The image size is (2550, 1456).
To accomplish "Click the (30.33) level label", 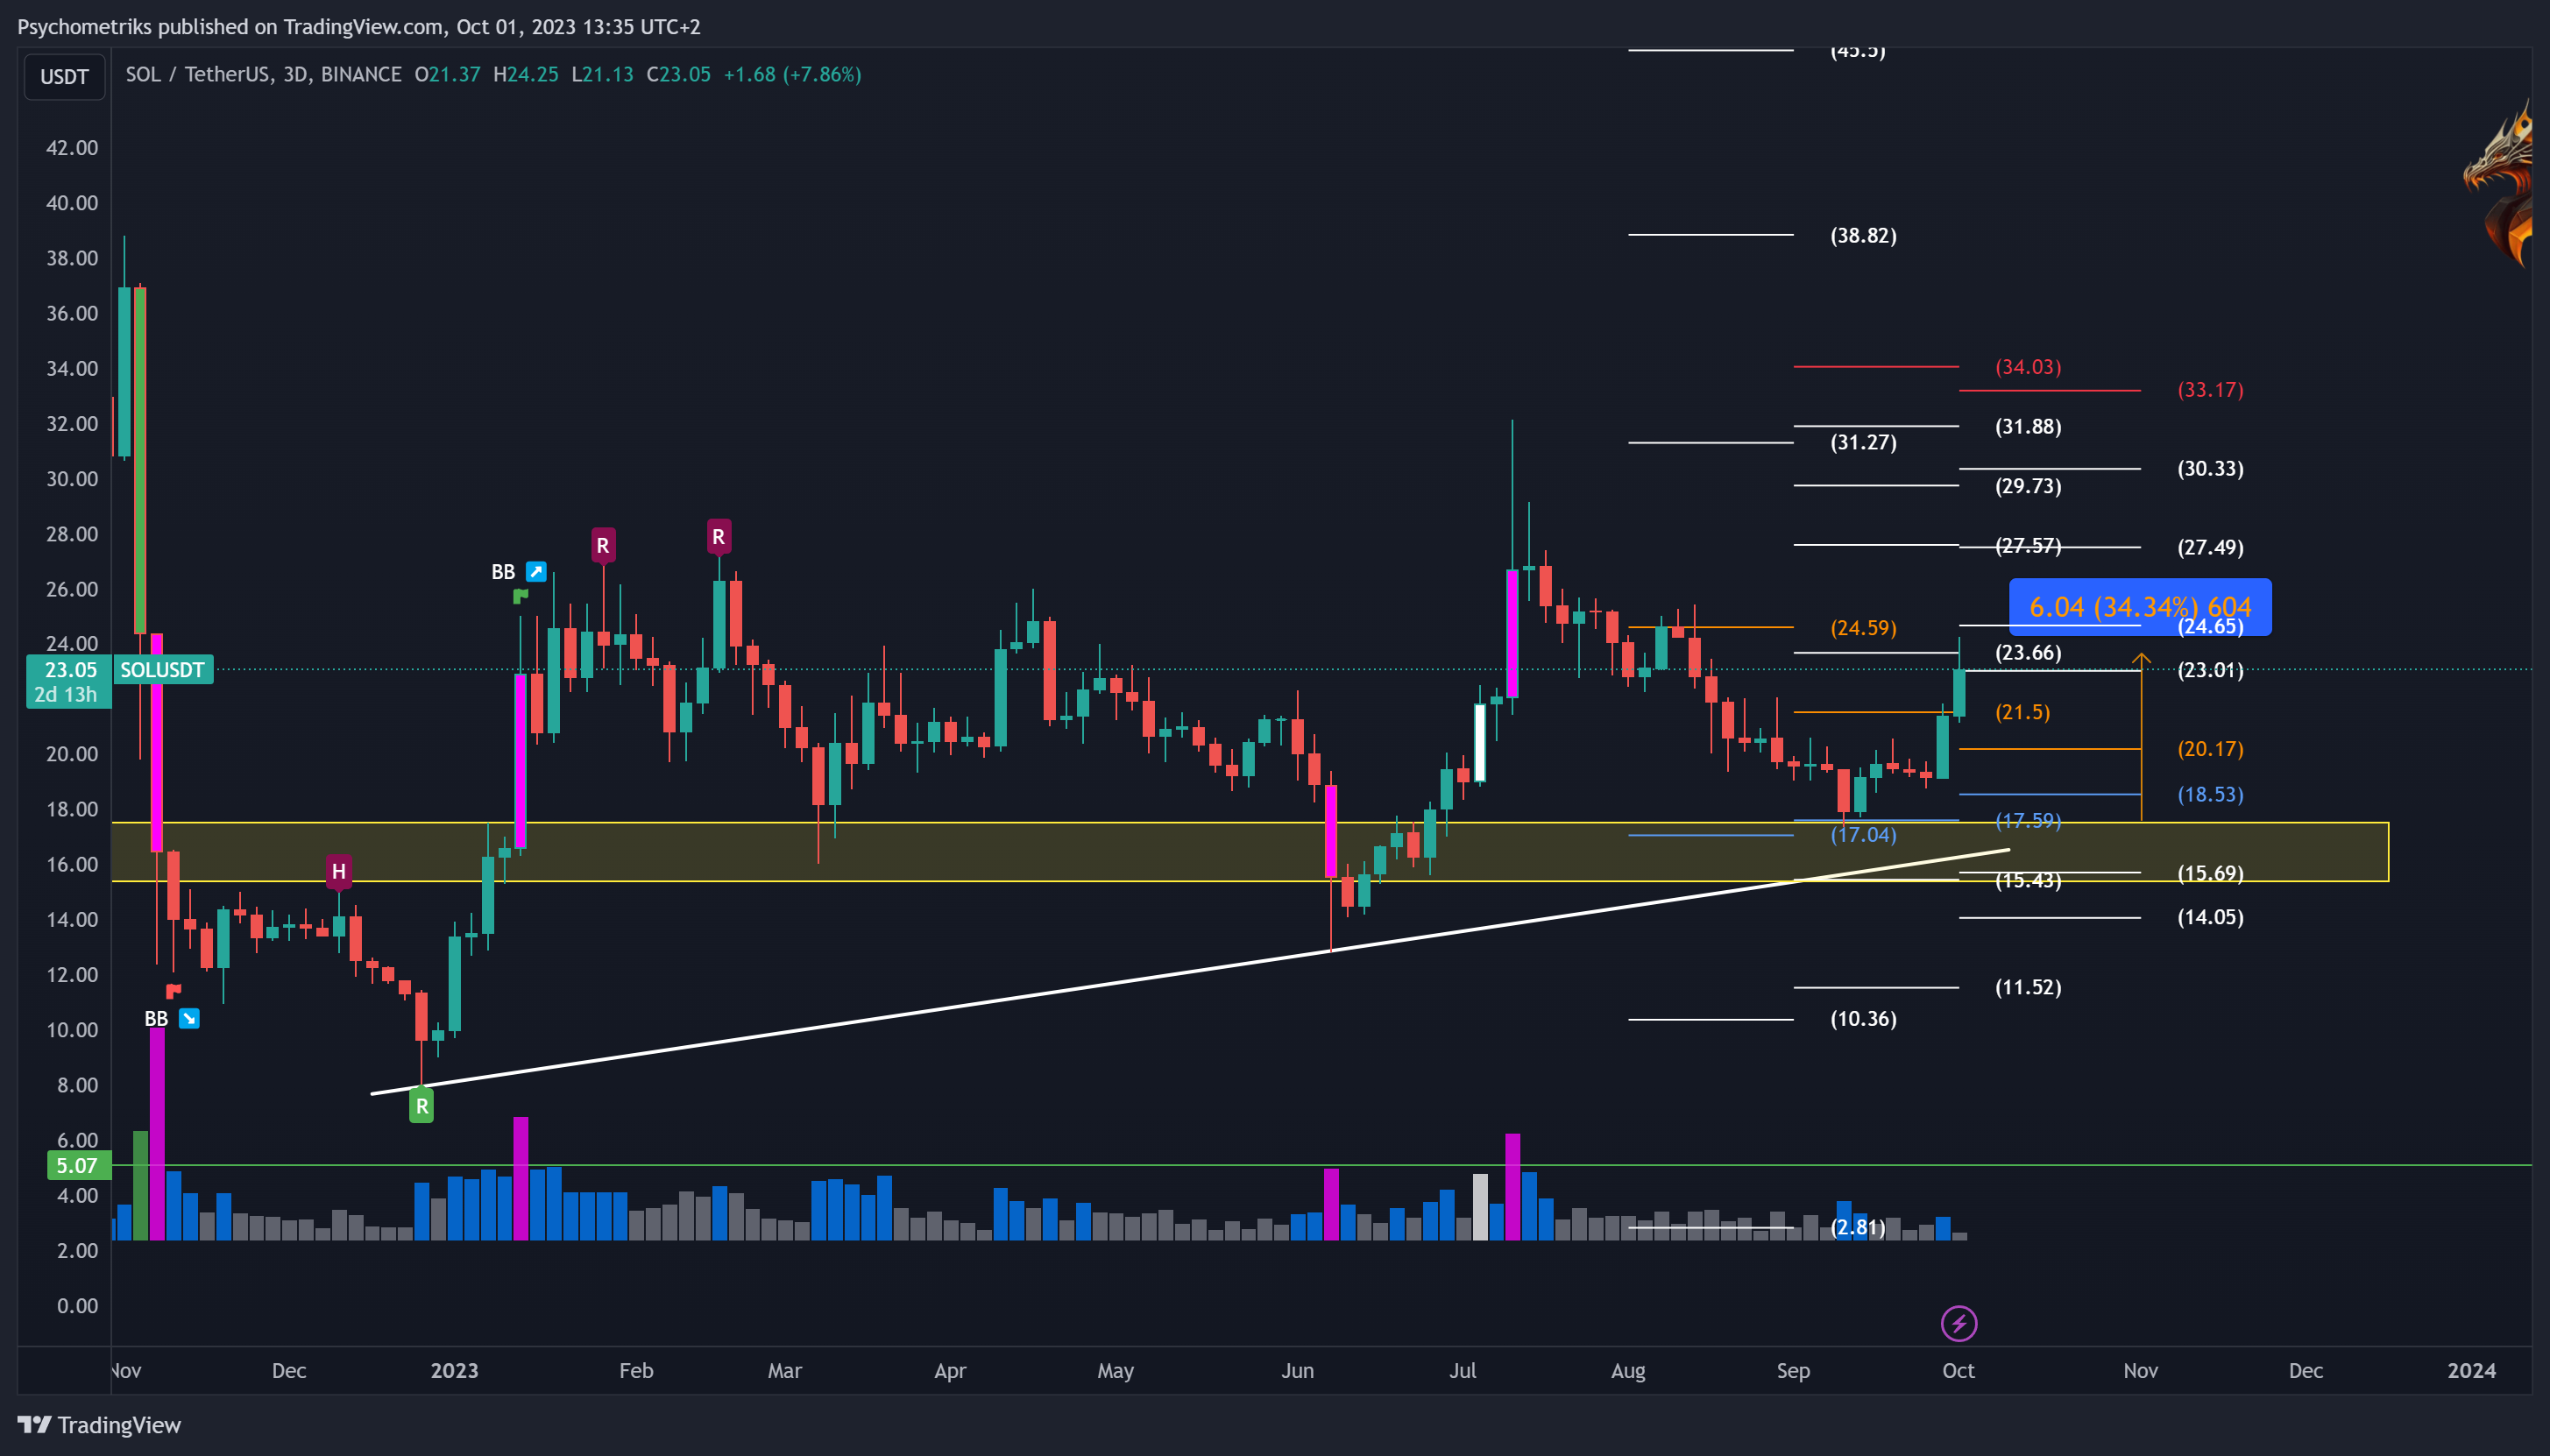I will (2210, 469).
